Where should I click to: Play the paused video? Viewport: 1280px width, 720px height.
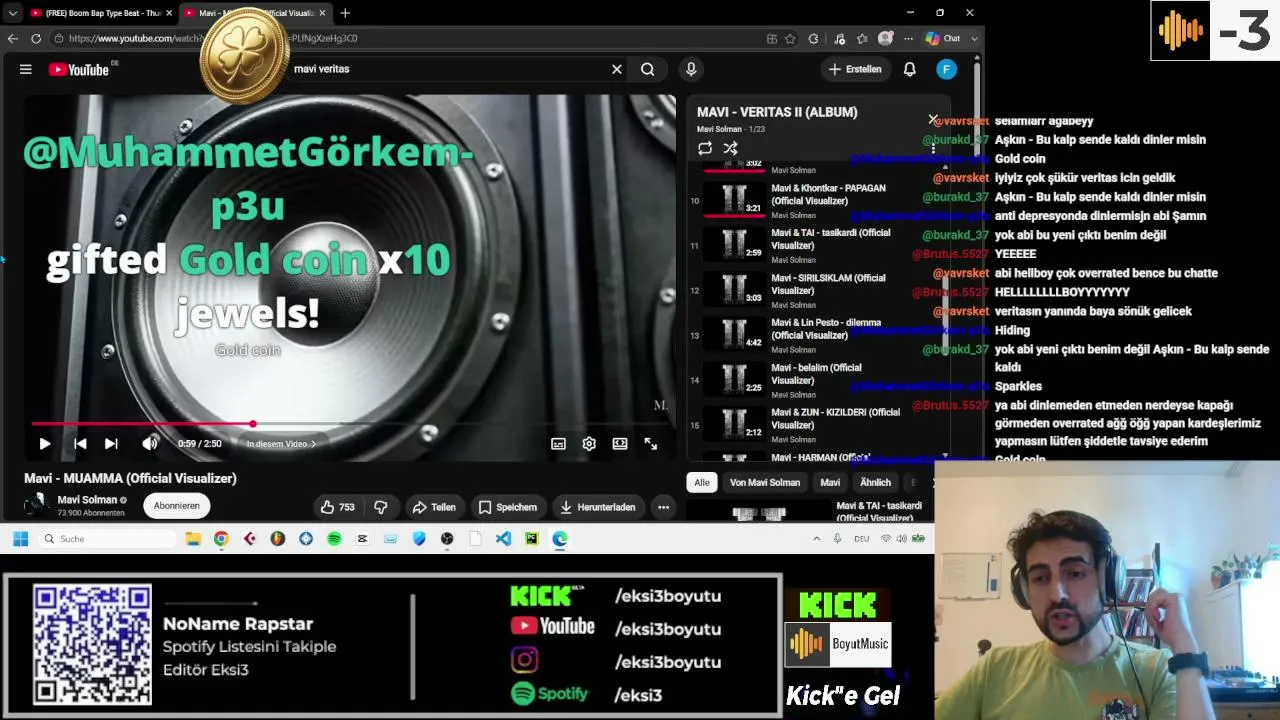pyautogui.click(x=45, y=444)
